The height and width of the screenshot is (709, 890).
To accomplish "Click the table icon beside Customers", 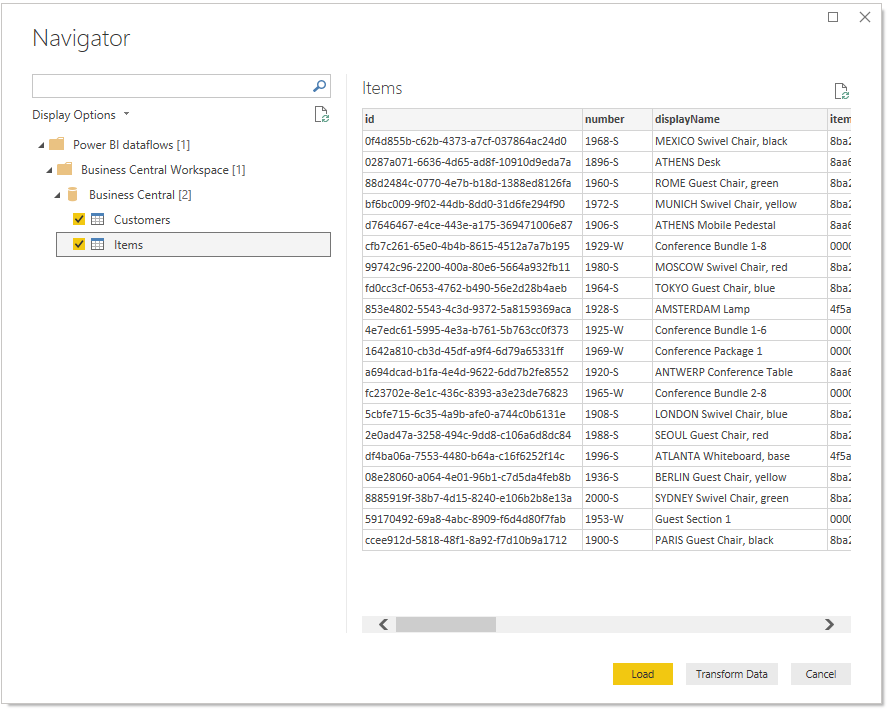I will (x=96, y=219).
